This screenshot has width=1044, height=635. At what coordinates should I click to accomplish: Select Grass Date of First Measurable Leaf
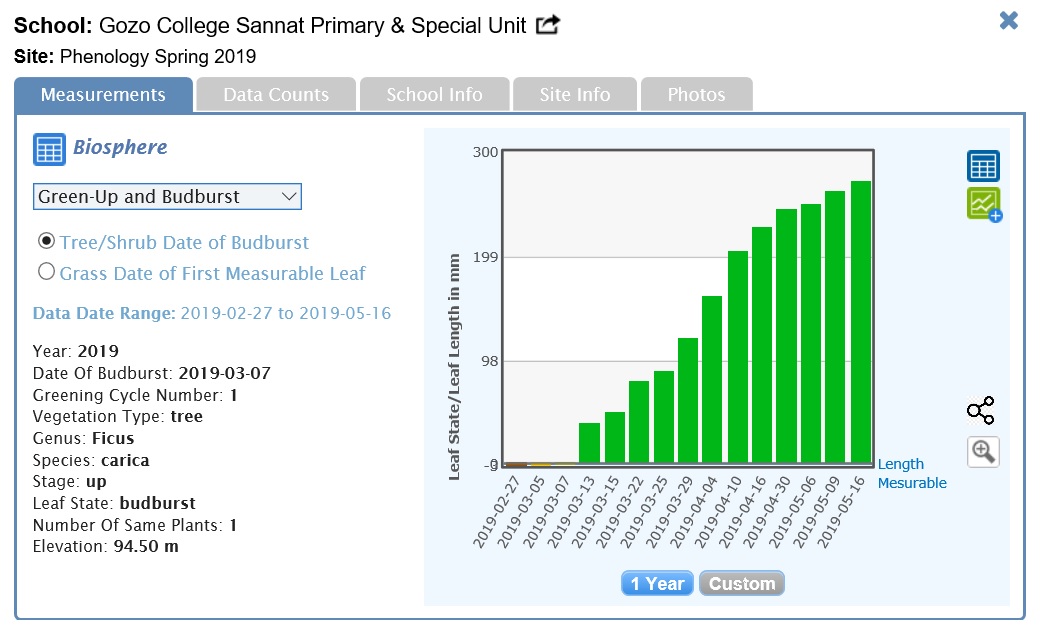[x=46, y=272]
